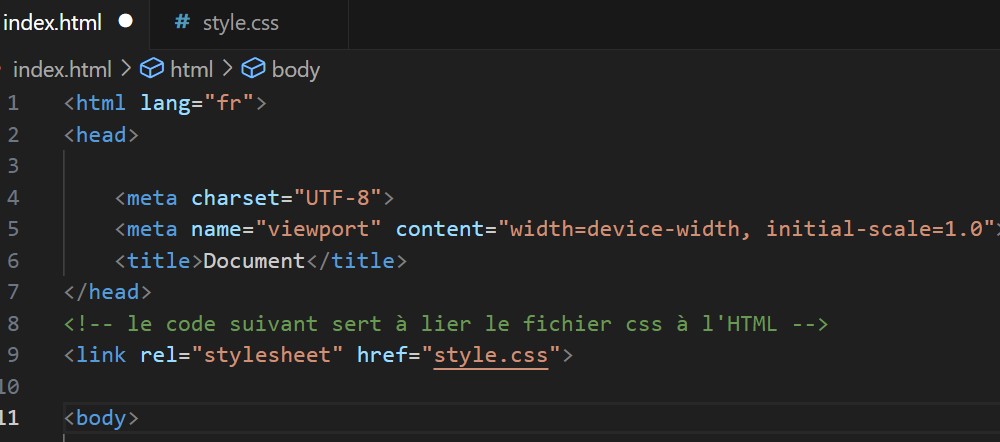Click the body symbol cube icon in breadcrumbs
1000x442 pixels.
click(x=254, y=69)
